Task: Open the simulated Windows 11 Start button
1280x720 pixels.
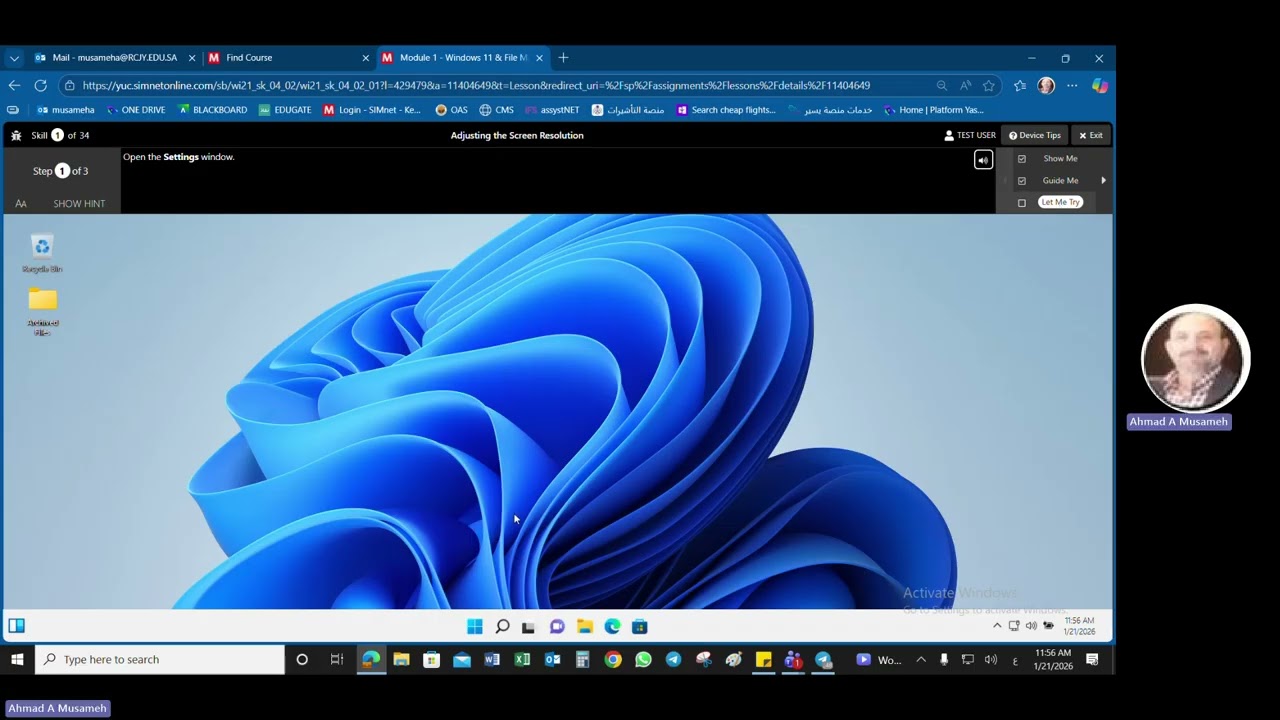Action: 475,627
